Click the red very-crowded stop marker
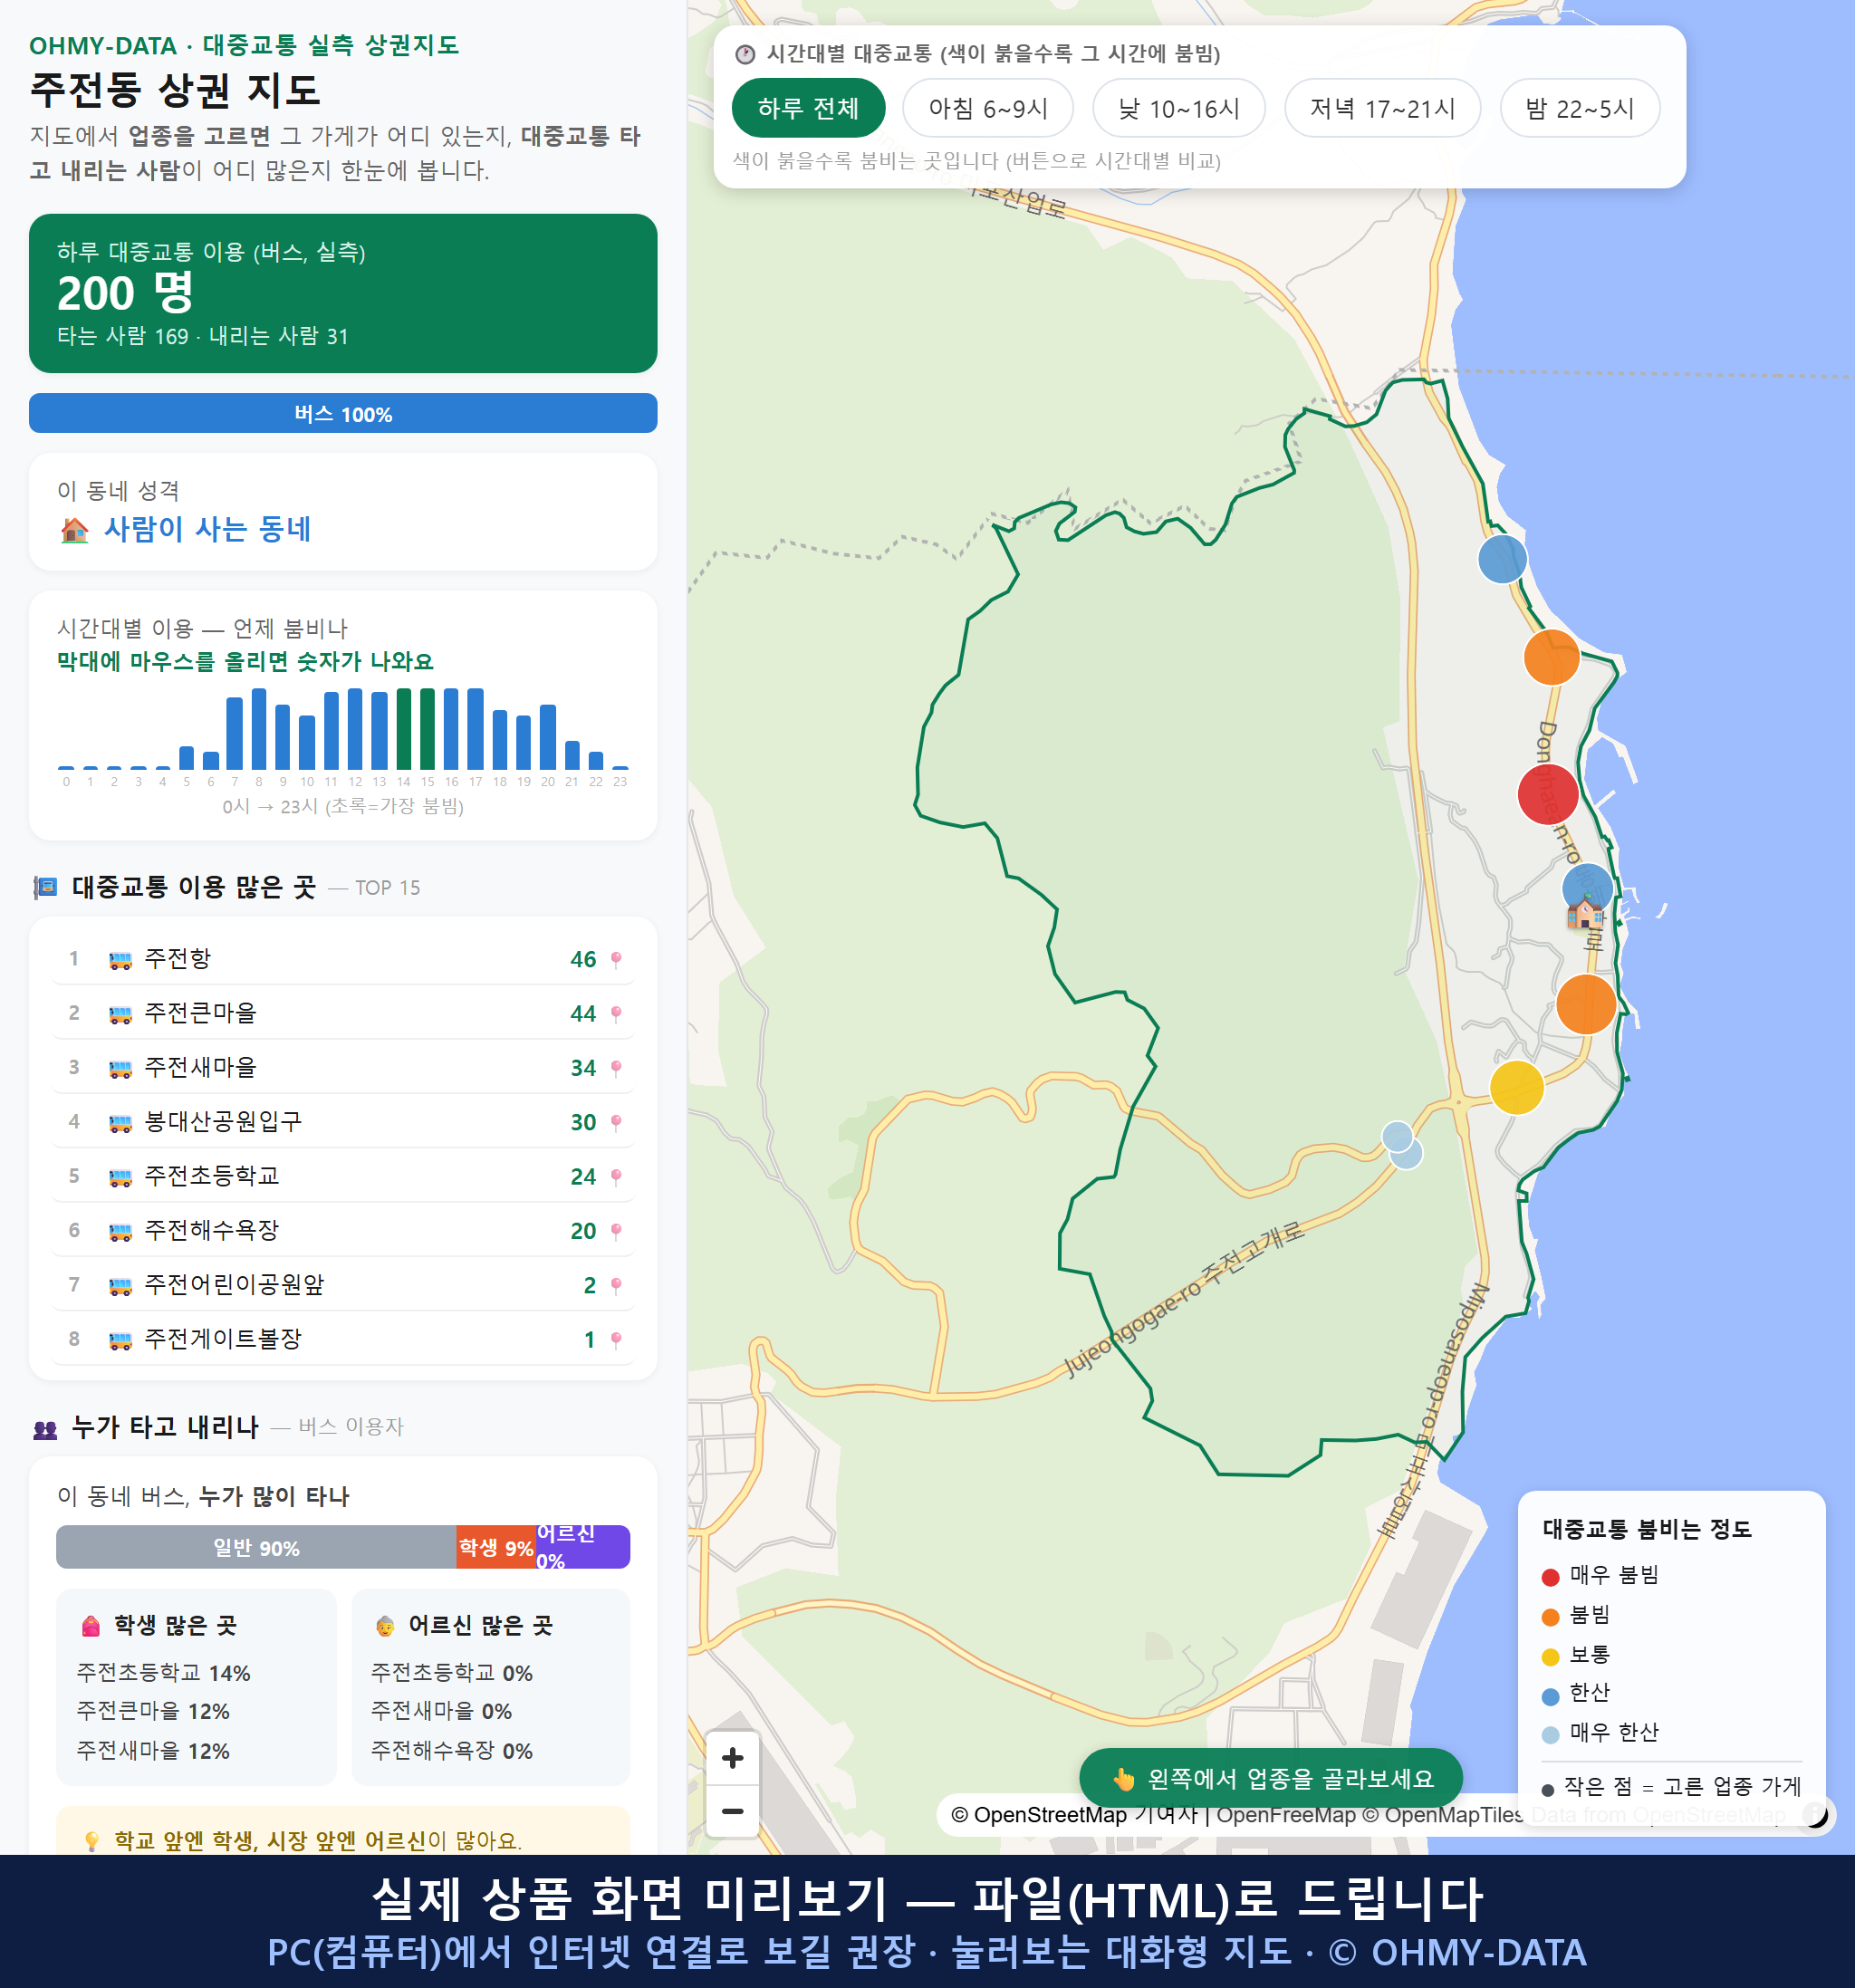The height and width of the screenshot is (1988, 1855). tap(1547, 794)
